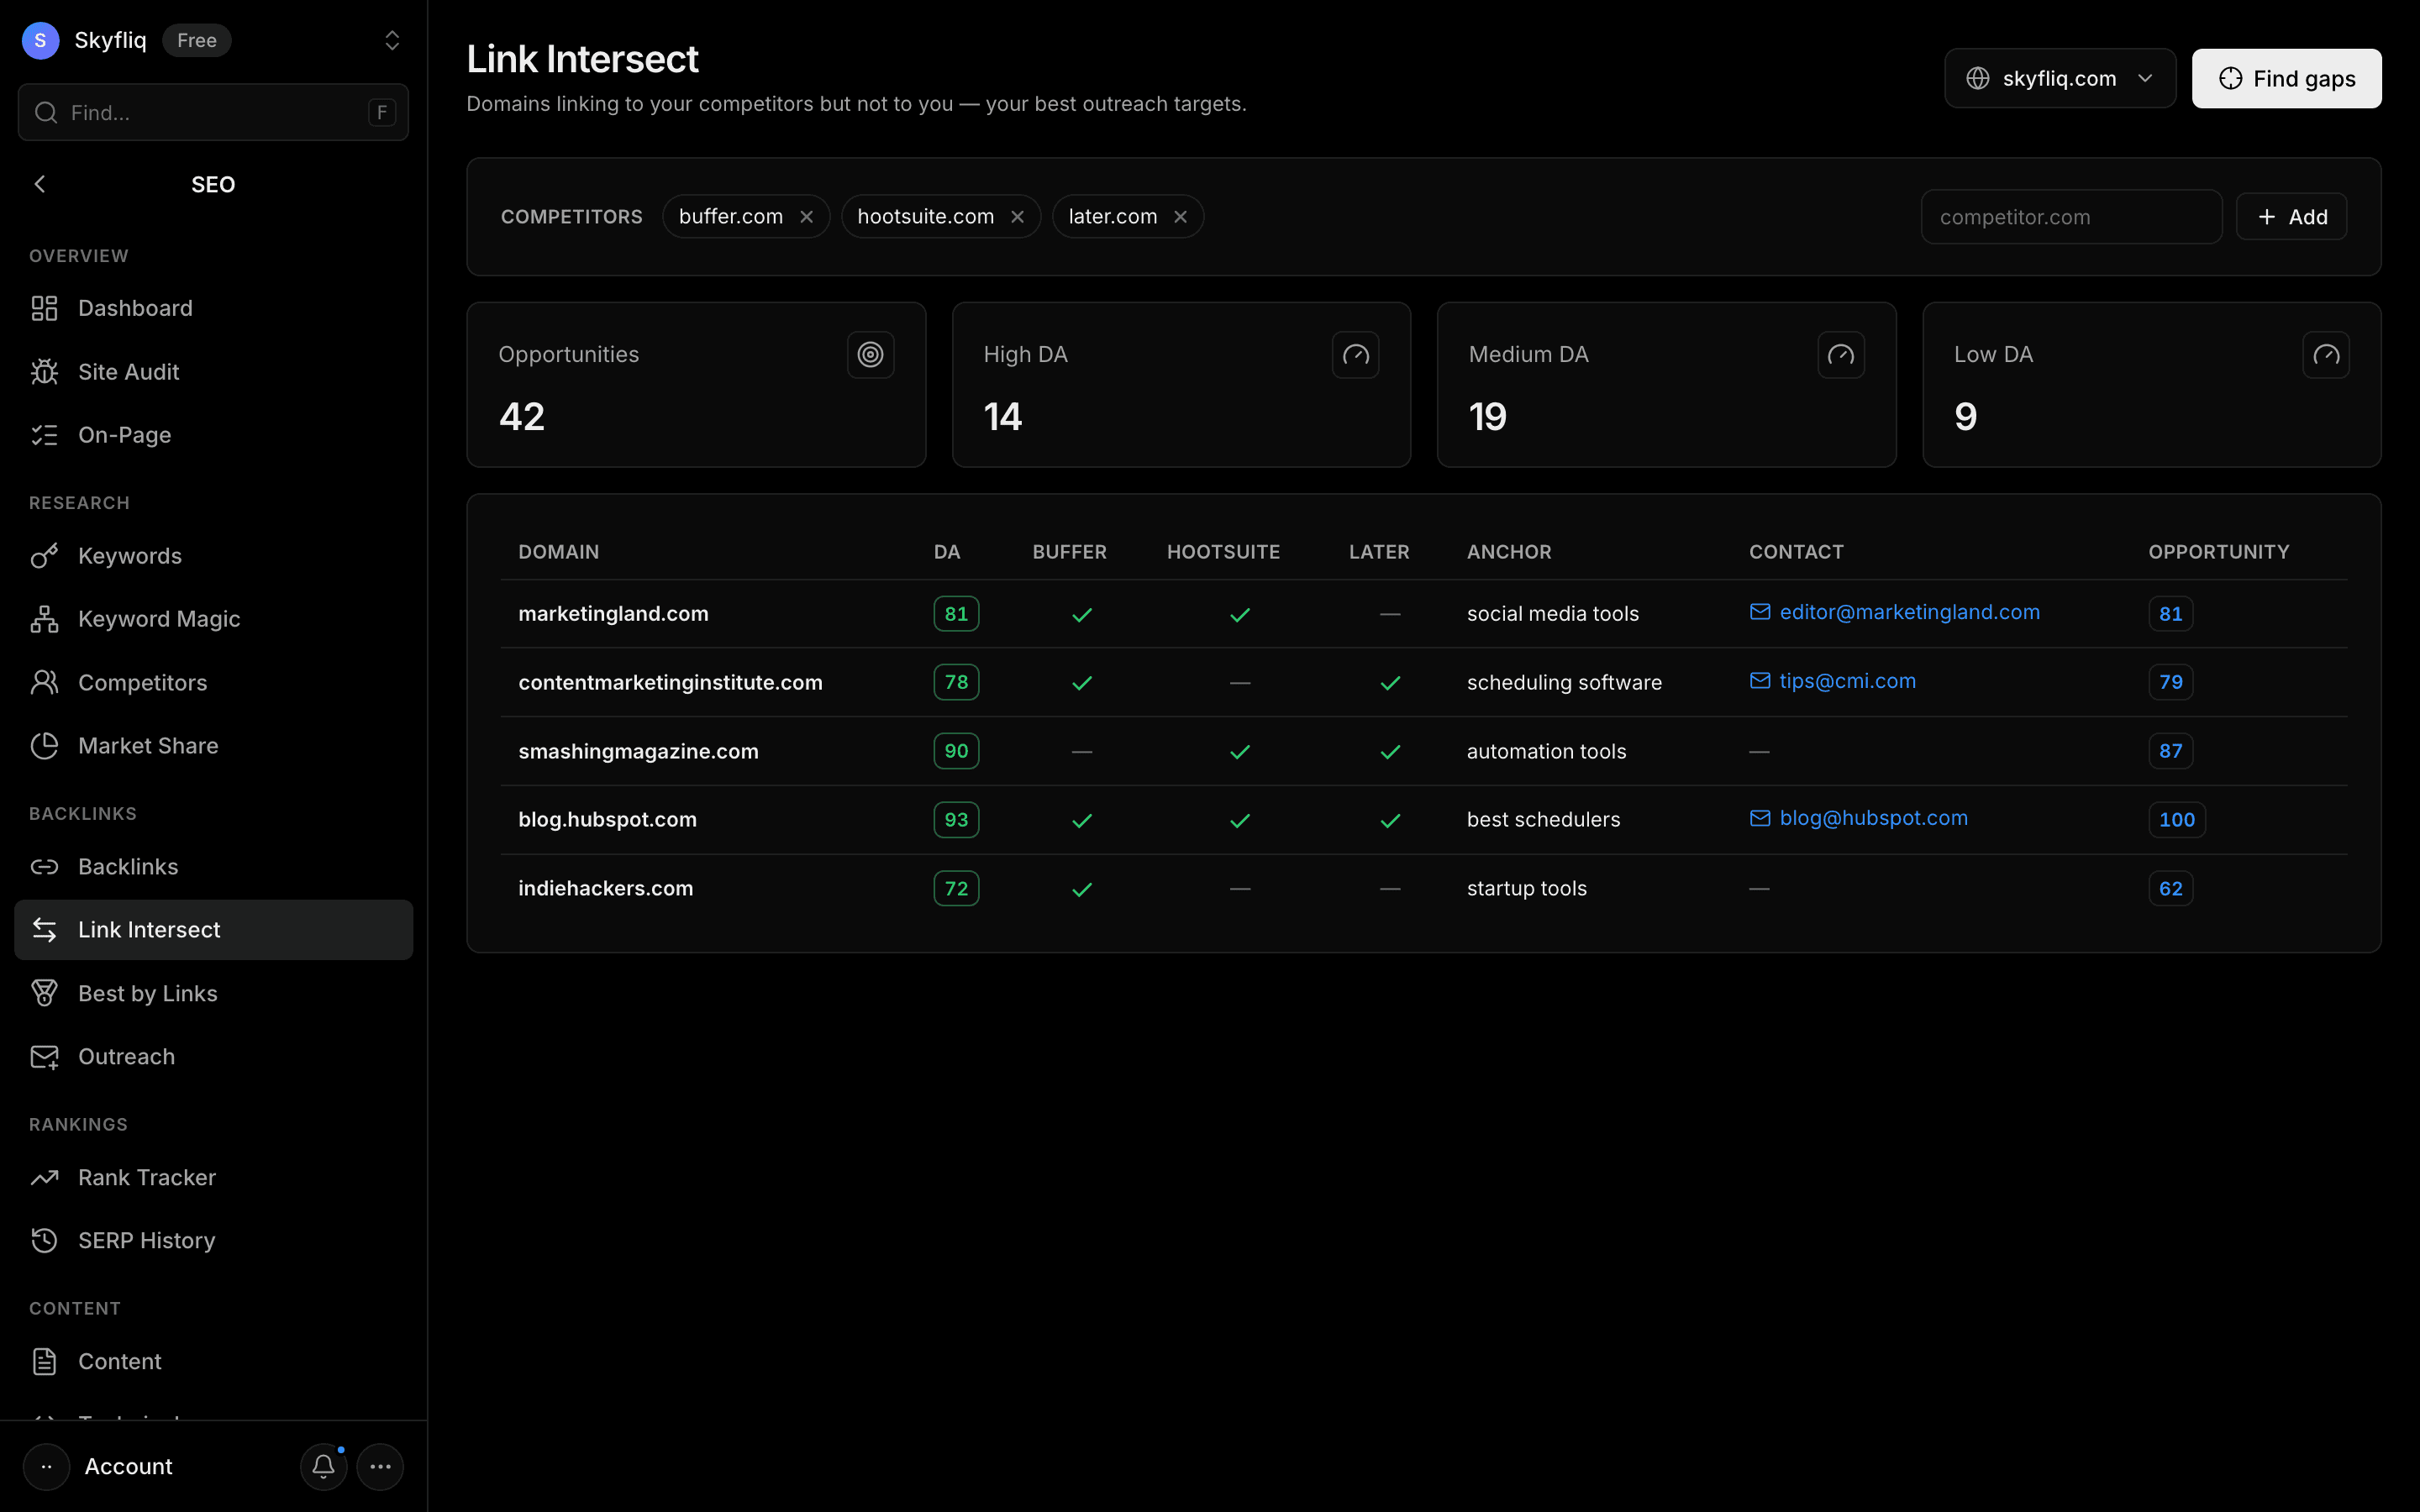This screenshot has height=1512, width=2420.
Task: Open the Content page
Action: coord(213,1362)
